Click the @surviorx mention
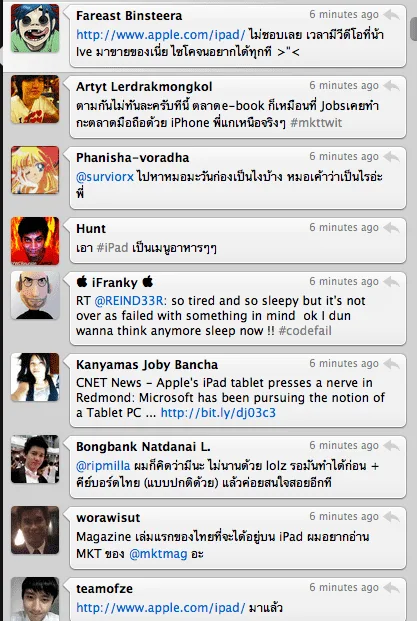Image resolution: width=417 pixels, height=621 pixels. pyautogui.click(x=105, y=177)
